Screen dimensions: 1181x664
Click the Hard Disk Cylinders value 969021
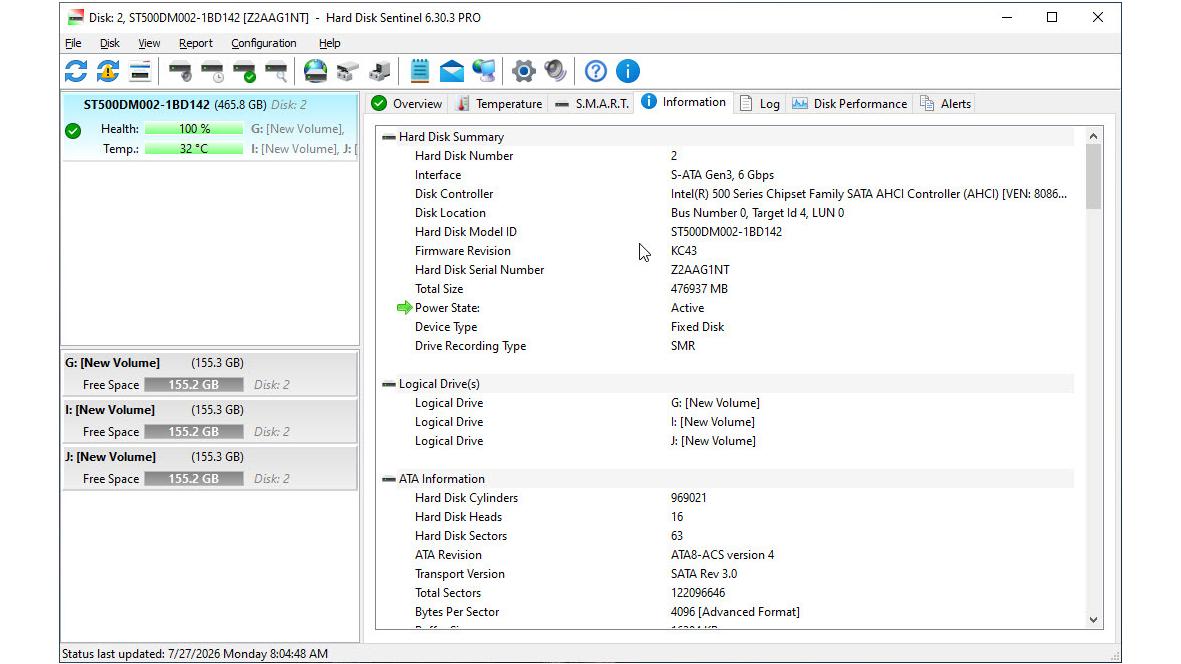[688, 498]
